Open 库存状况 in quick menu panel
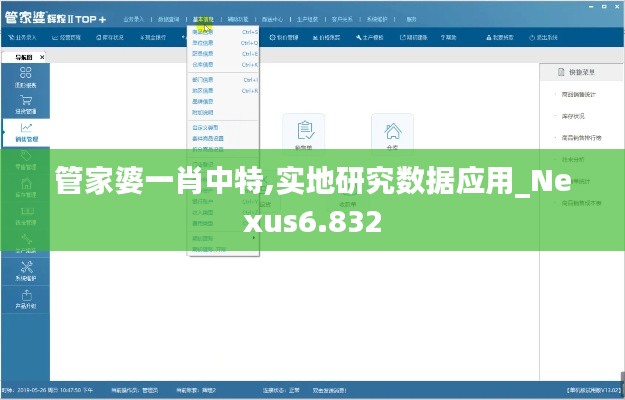 573,116
